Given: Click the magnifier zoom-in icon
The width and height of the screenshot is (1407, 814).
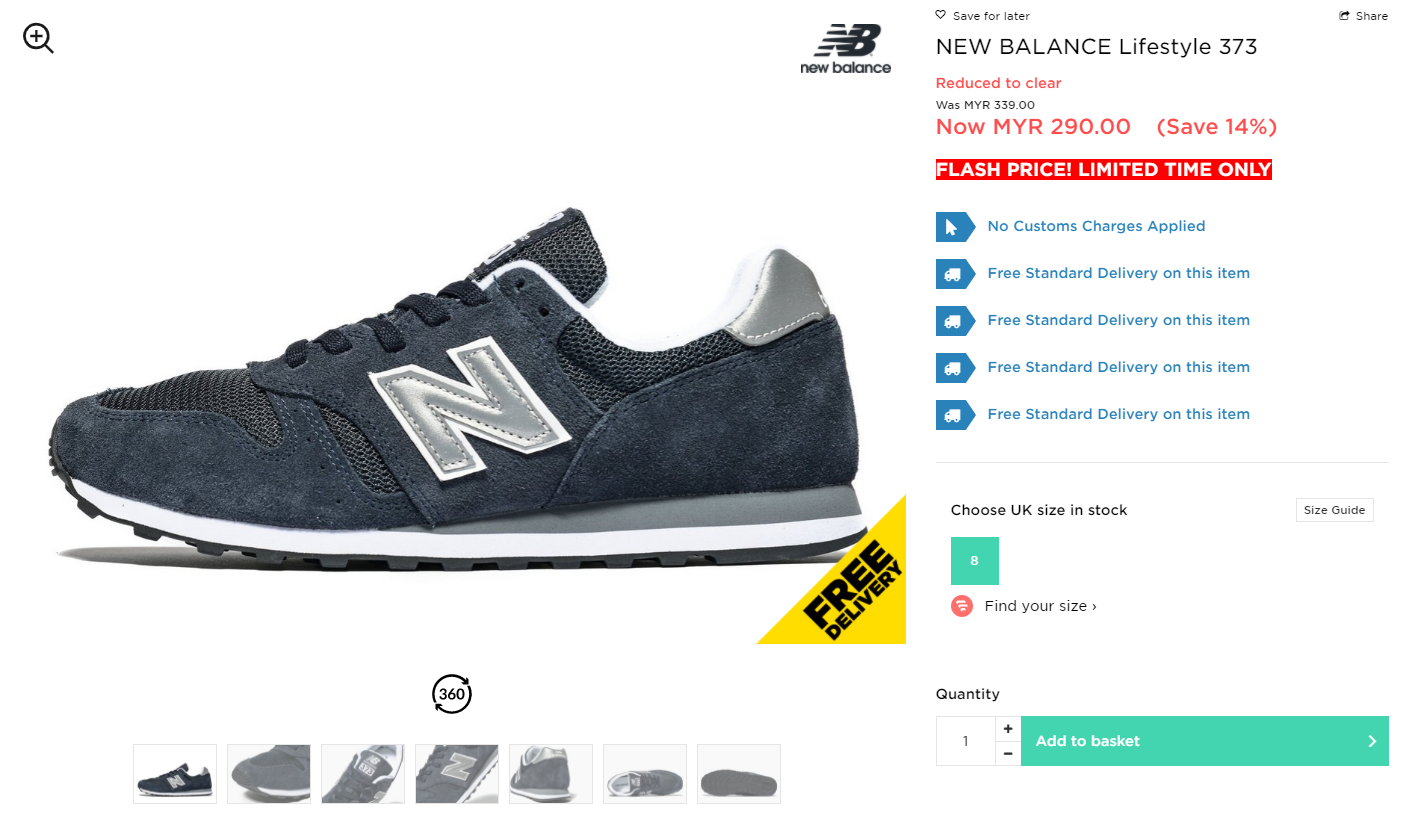Looking at the screenshot, I should tap(38, 39).
